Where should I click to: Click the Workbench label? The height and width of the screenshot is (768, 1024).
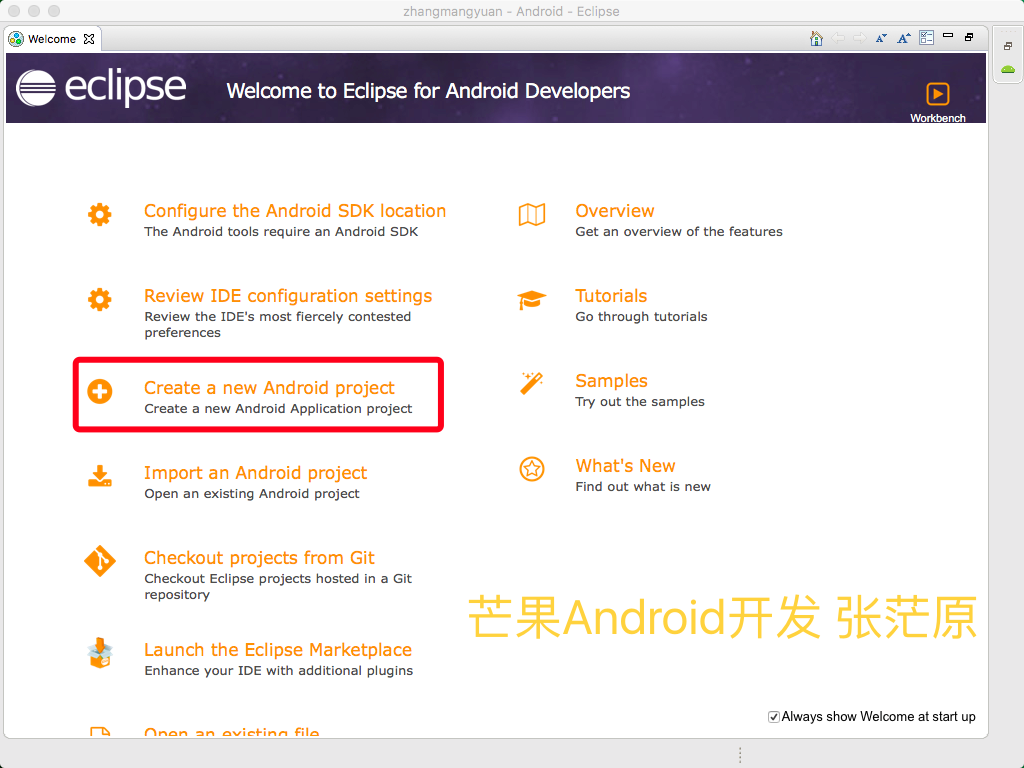[938, 118]
